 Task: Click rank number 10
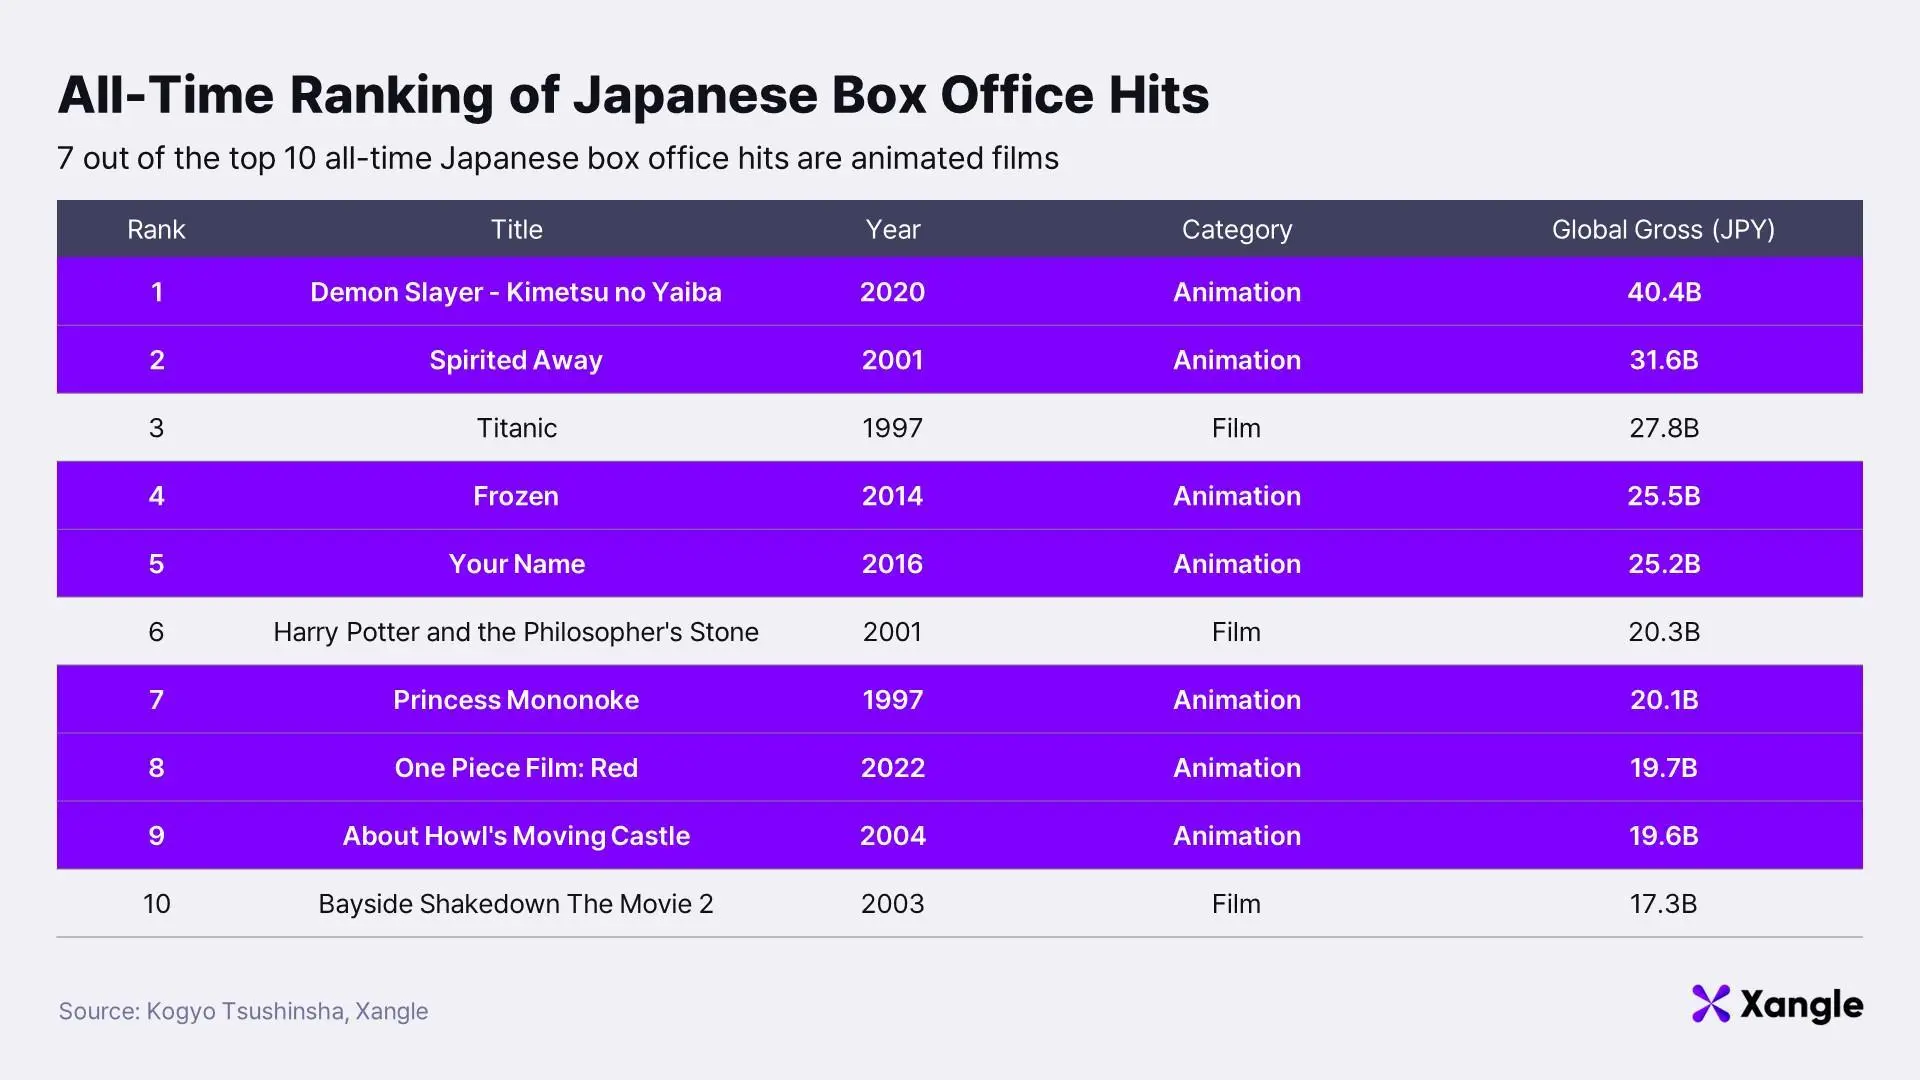[157, 904]
